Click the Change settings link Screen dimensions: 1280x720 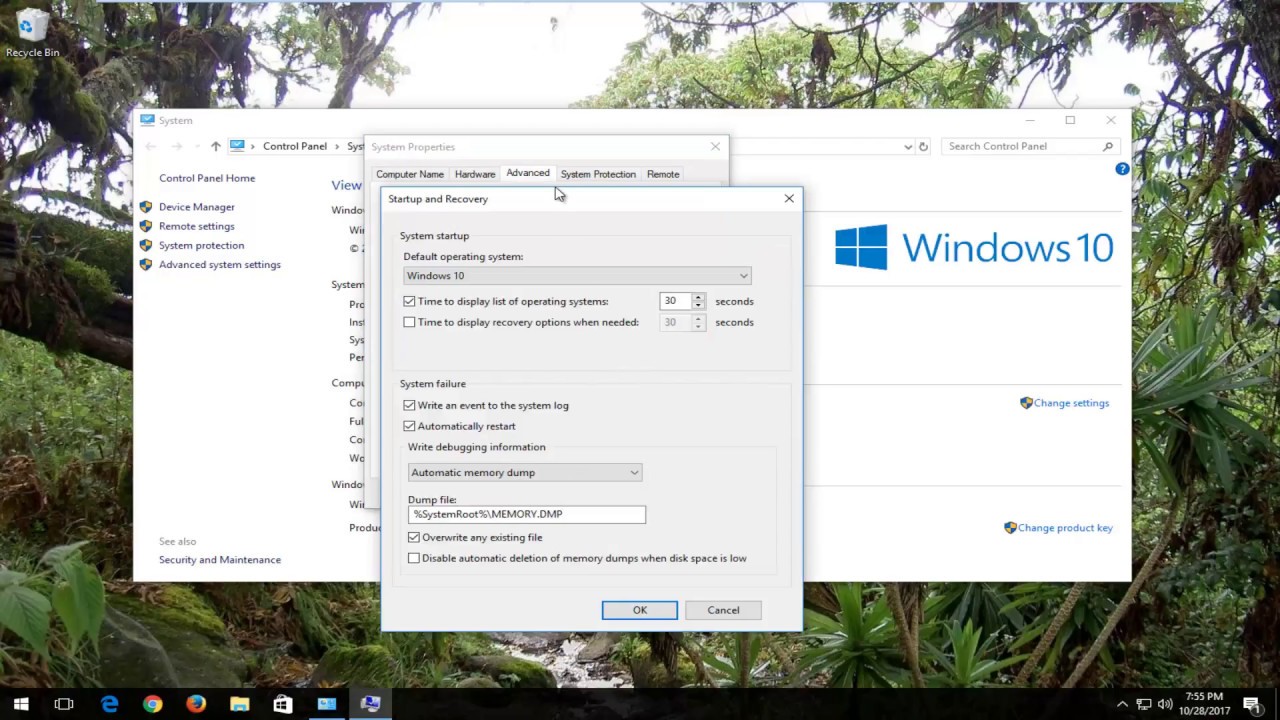tap(1071, 403)
